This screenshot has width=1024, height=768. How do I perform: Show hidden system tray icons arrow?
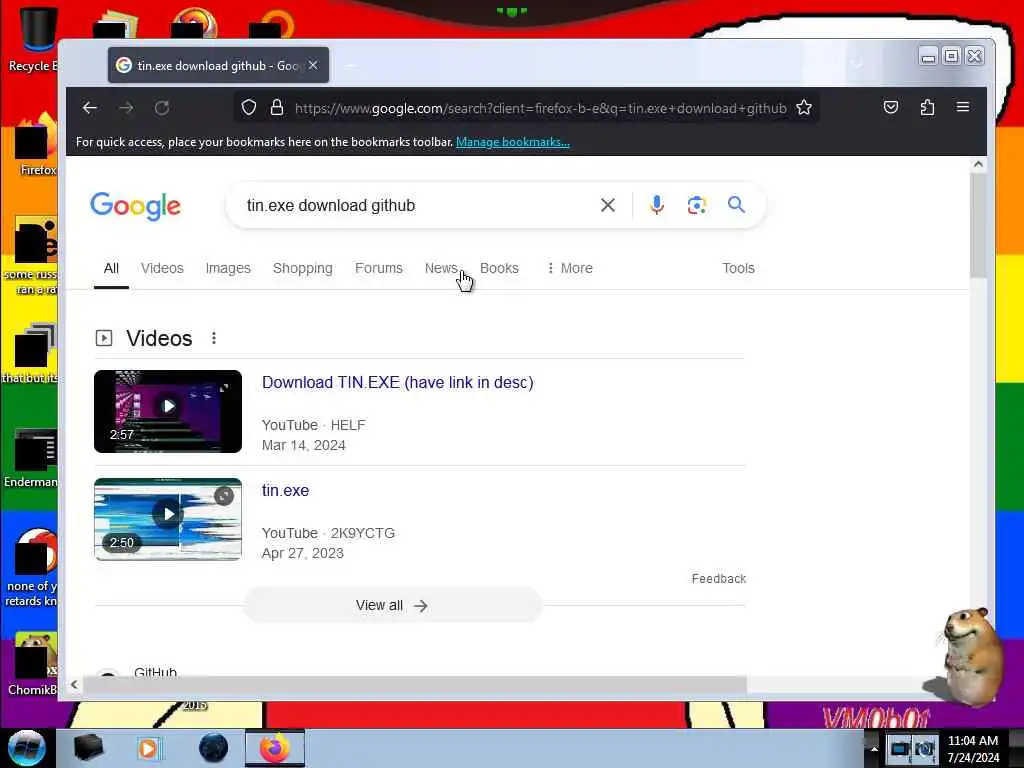[874, 749]
